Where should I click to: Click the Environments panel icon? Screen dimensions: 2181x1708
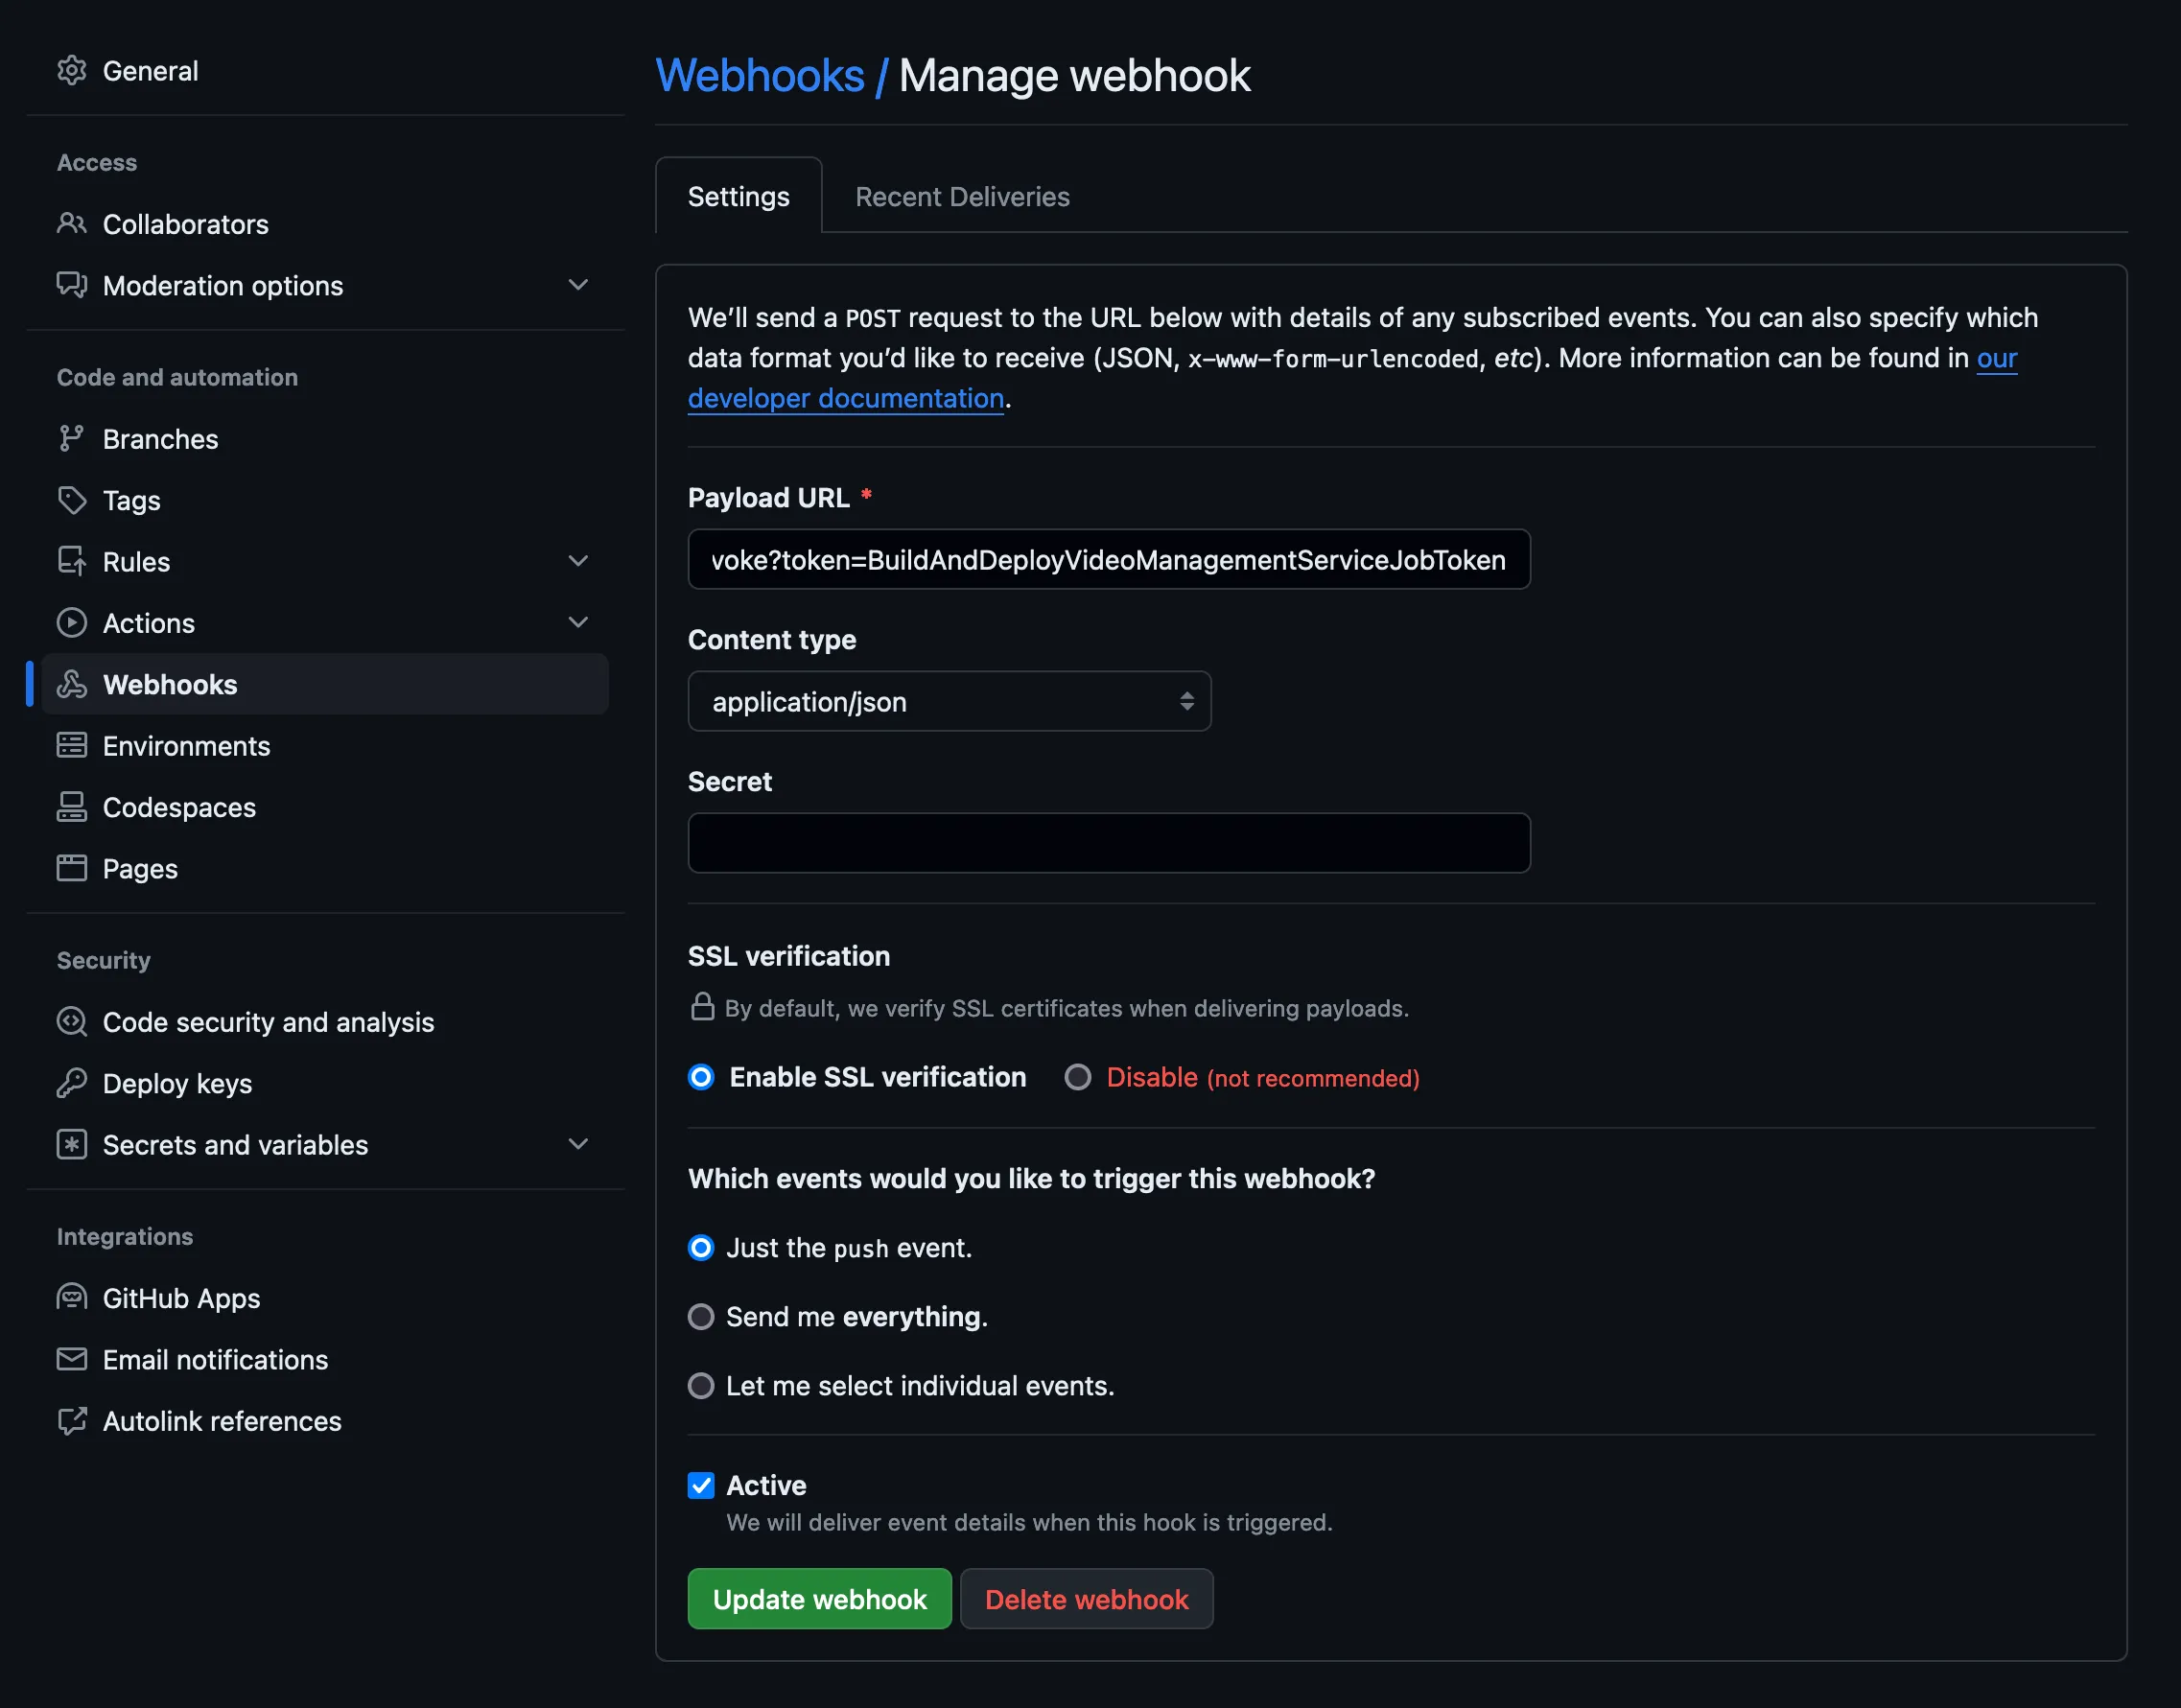(x=72, y=745)
